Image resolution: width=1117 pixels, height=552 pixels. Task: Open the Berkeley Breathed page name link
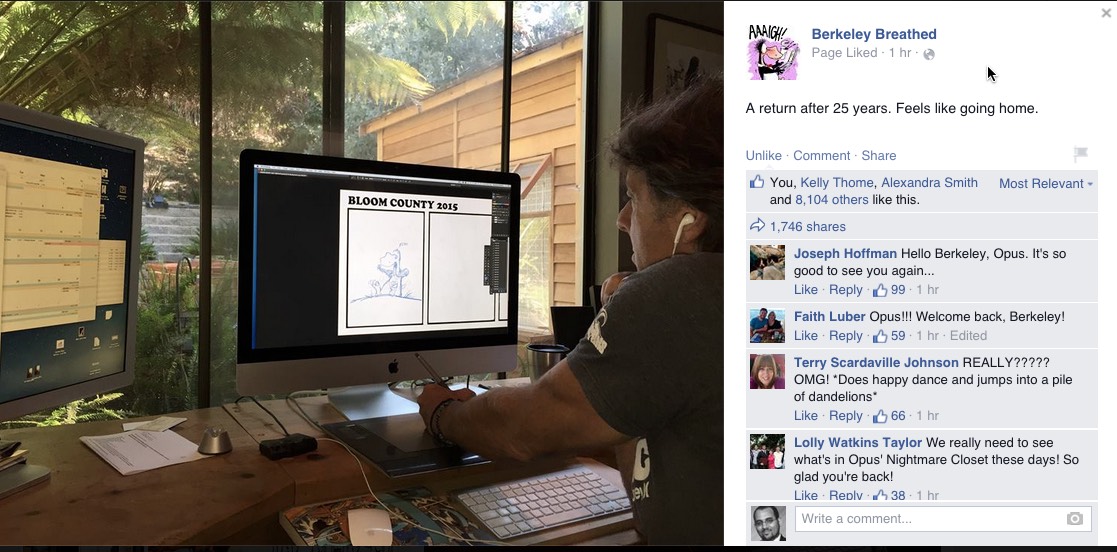point(874,34)
